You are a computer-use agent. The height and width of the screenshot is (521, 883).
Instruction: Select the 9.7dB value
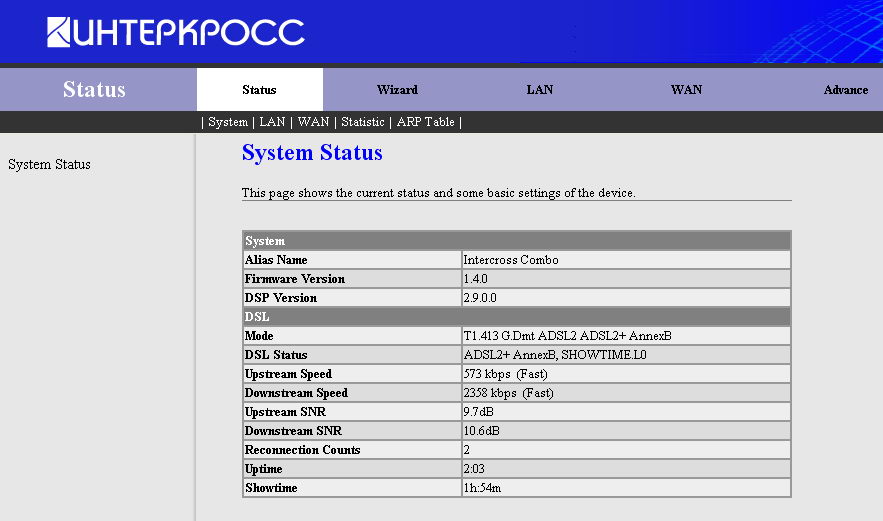point(478,412)
